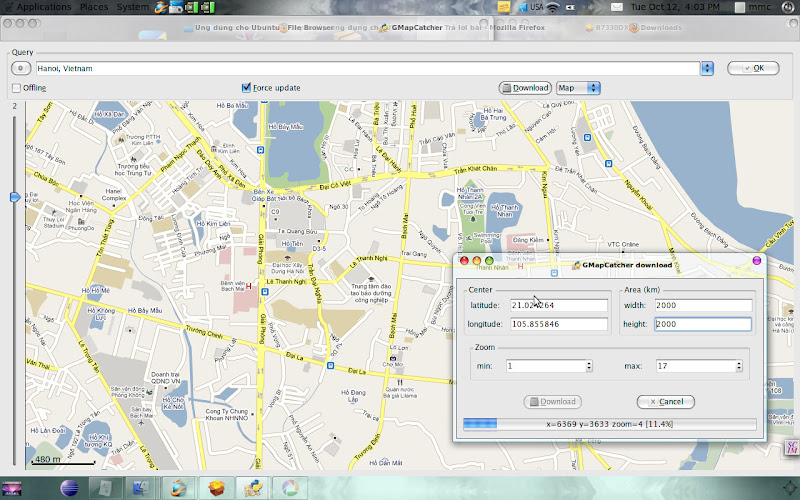Click the Area height field
The width and height of the screenshot is (800, 500).
pos(703,324)
